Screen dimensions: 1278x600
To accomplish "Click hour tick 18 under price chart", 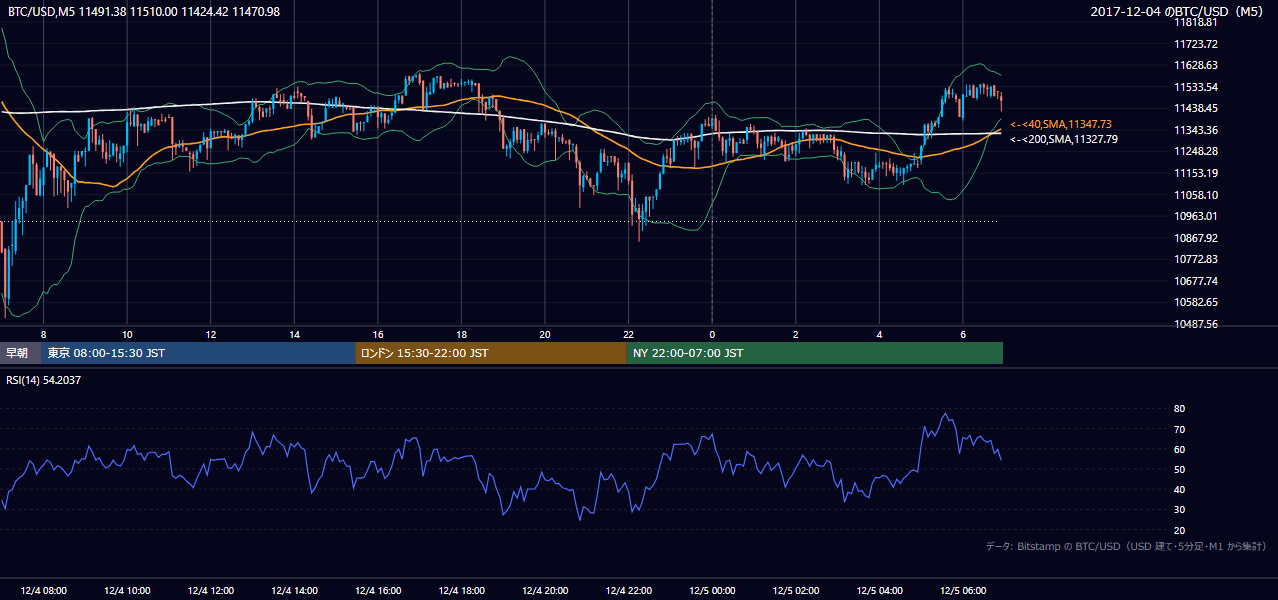I will click(461, 334).
